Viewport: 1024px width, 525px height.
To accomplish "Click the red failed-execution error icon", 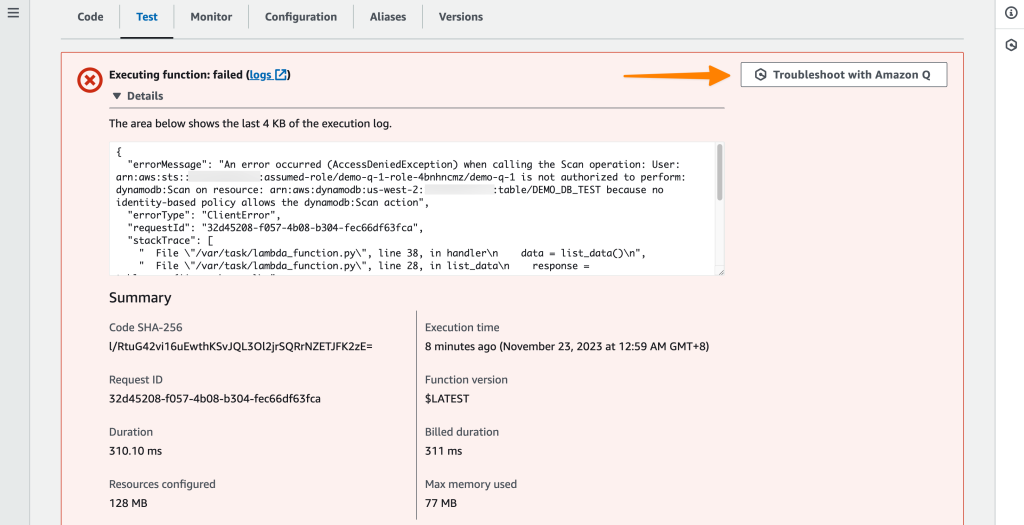I will tap(89, 80).
